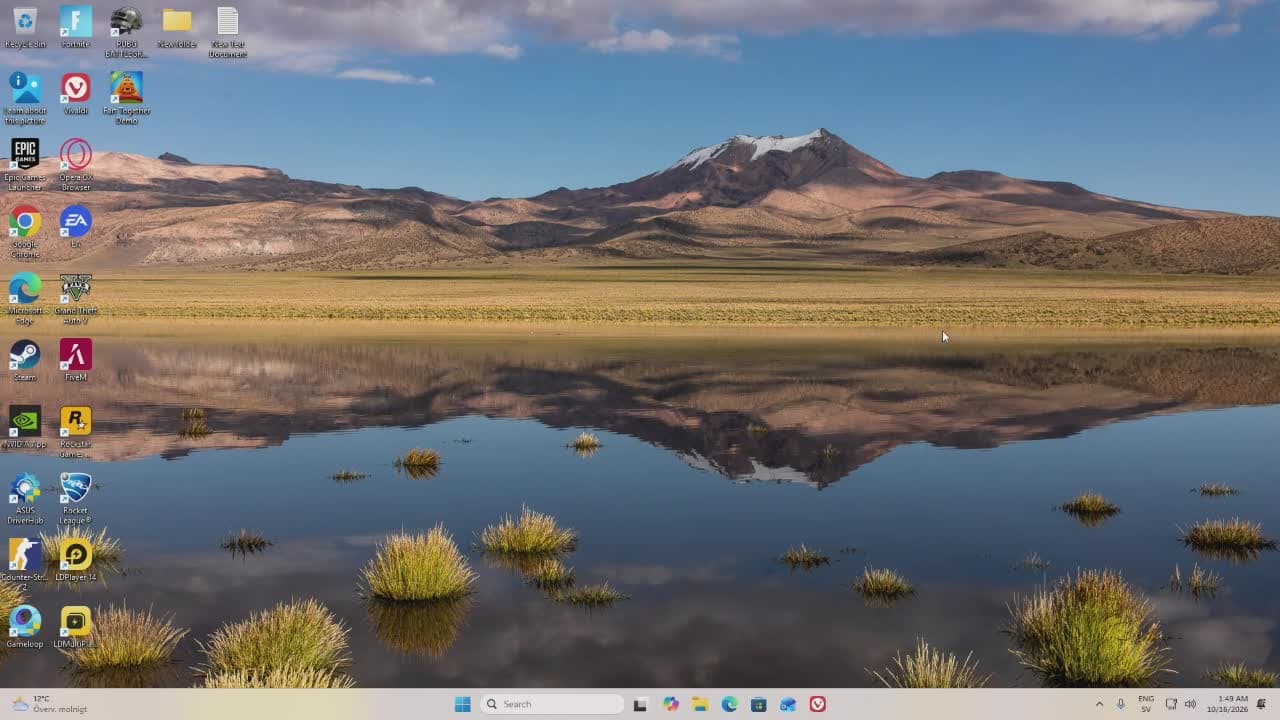Select the Epic Games Launcher shortcut
The height and width of the screenshot is (720, 1280).
[25, 165]
